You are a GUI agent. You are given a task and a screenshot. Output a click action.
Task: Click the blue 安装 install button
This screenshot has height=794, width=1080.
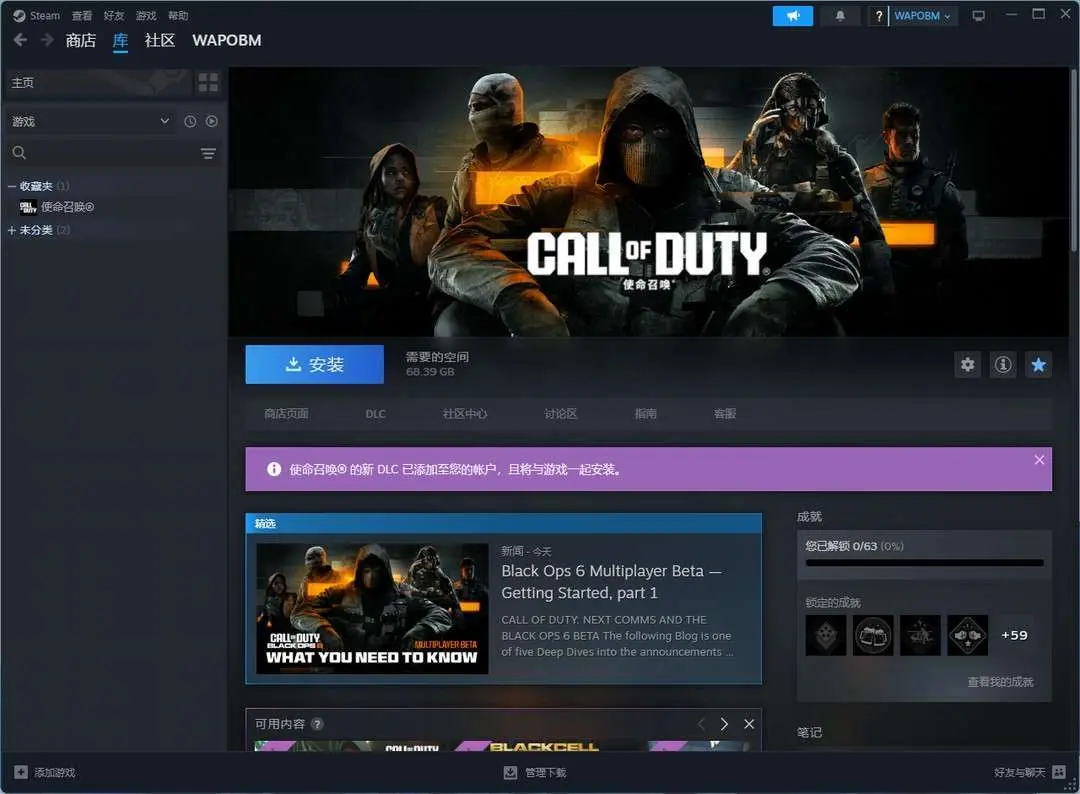[x=315, y=364]
